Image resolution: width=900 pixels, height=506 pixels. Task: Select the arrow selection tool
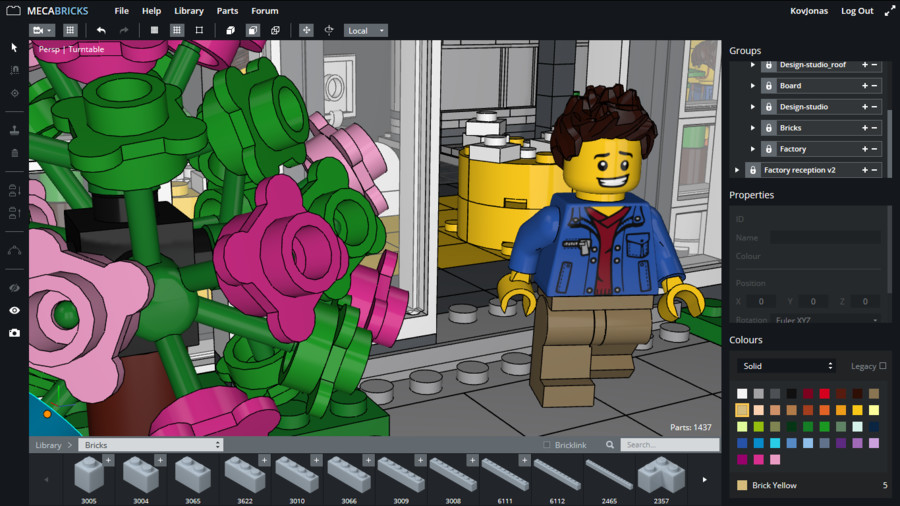(14, 48)
